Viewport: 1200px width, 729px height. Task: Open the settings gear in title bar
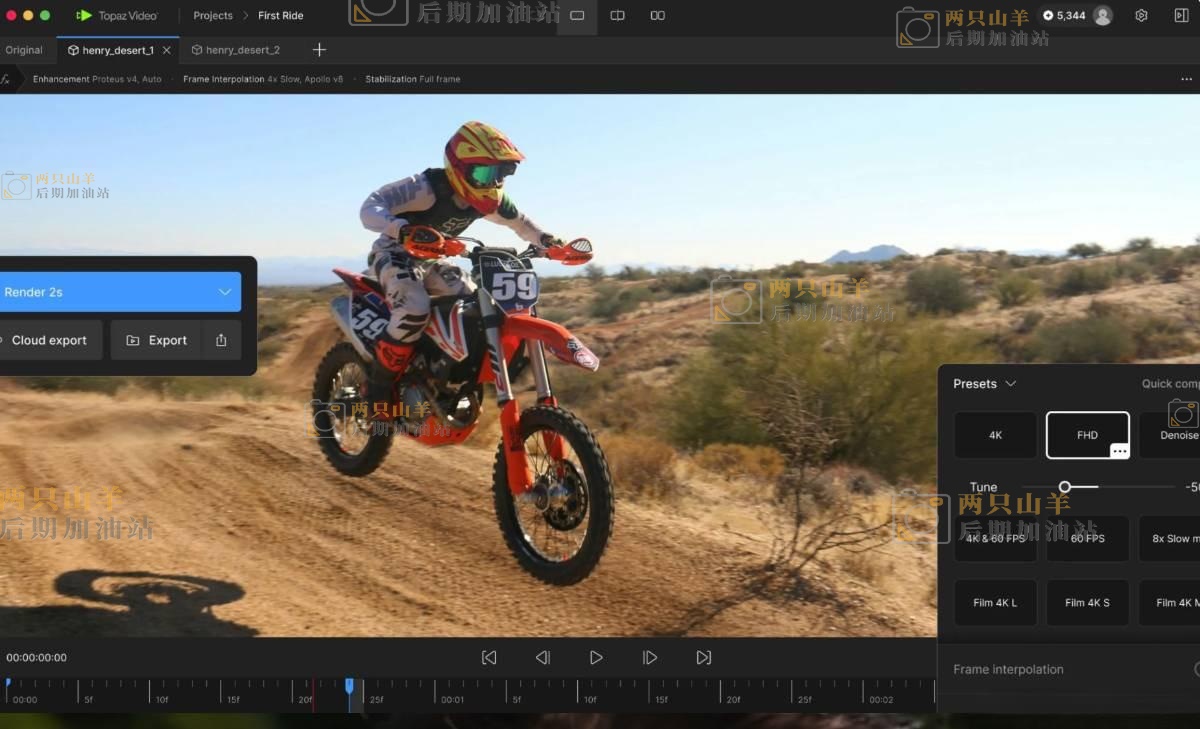click(x=1141, y=16)
